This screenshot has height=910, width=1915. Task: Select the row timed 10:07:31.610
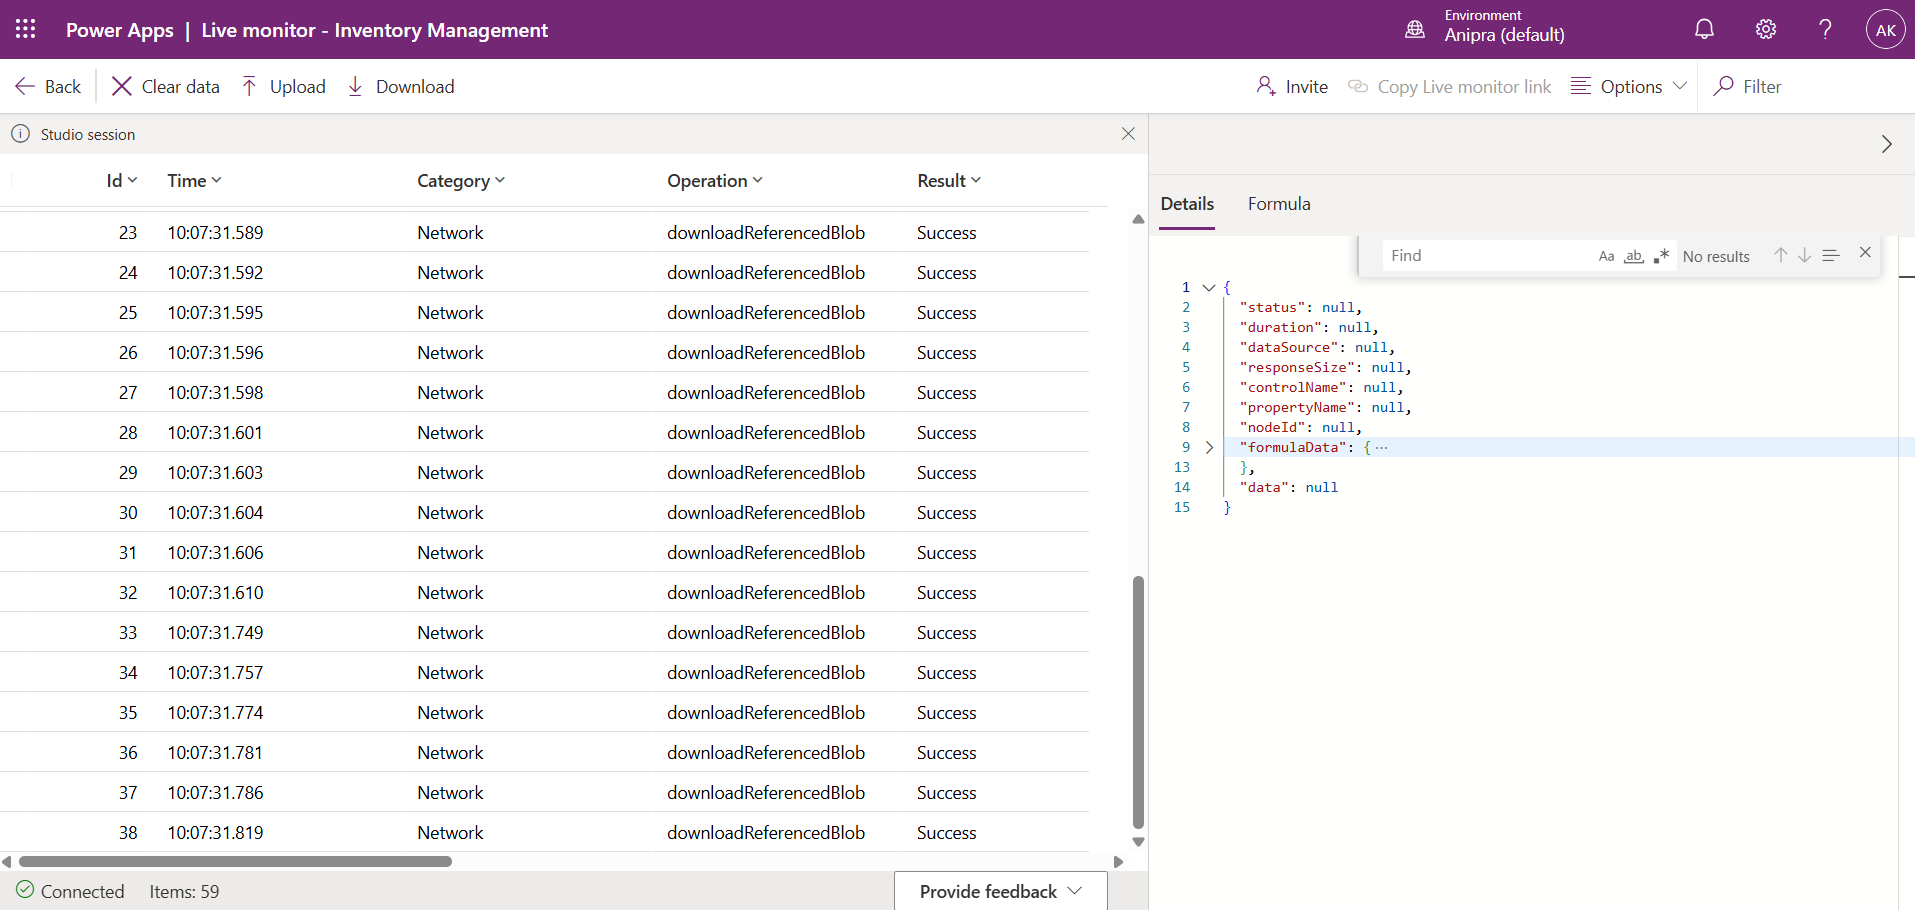point(544,592)
